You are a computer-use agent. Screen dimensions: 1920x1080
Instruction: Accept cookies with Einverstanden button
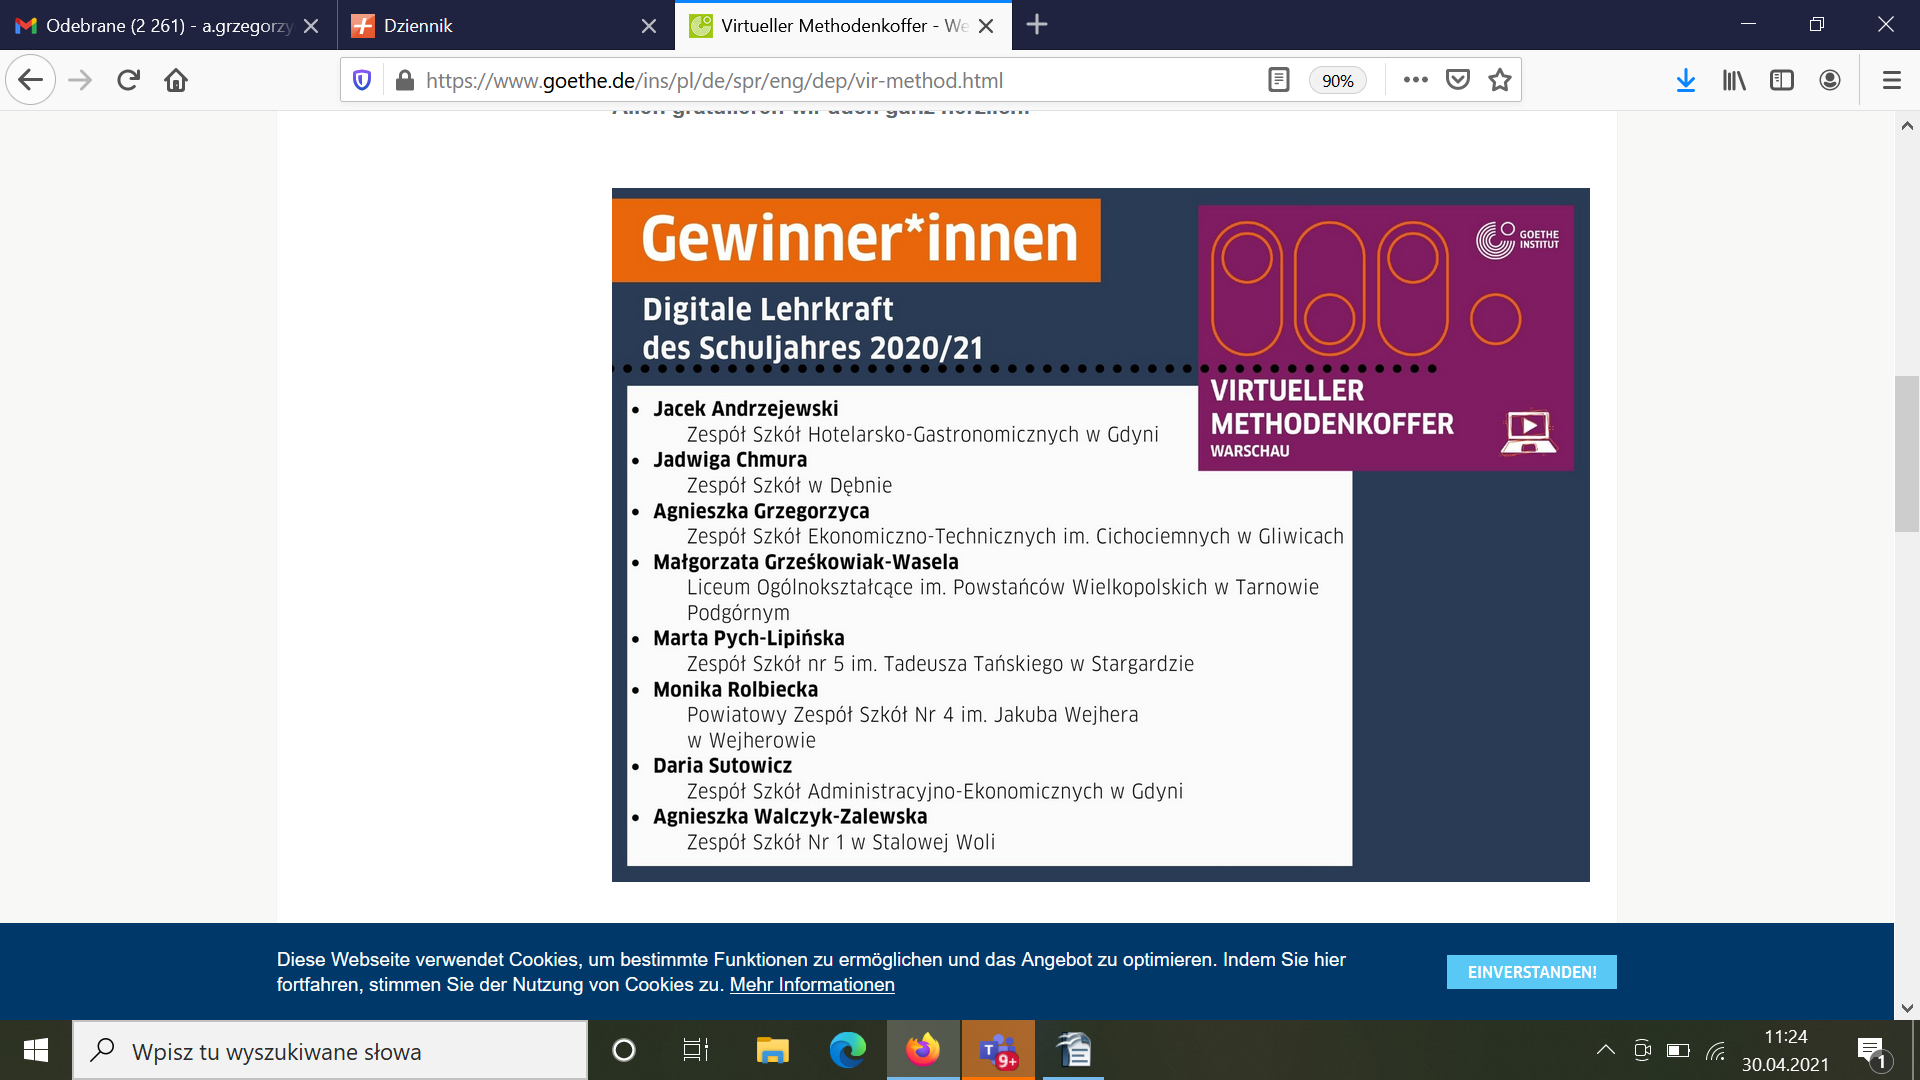pyautogui.click(x=1531, y=972)
